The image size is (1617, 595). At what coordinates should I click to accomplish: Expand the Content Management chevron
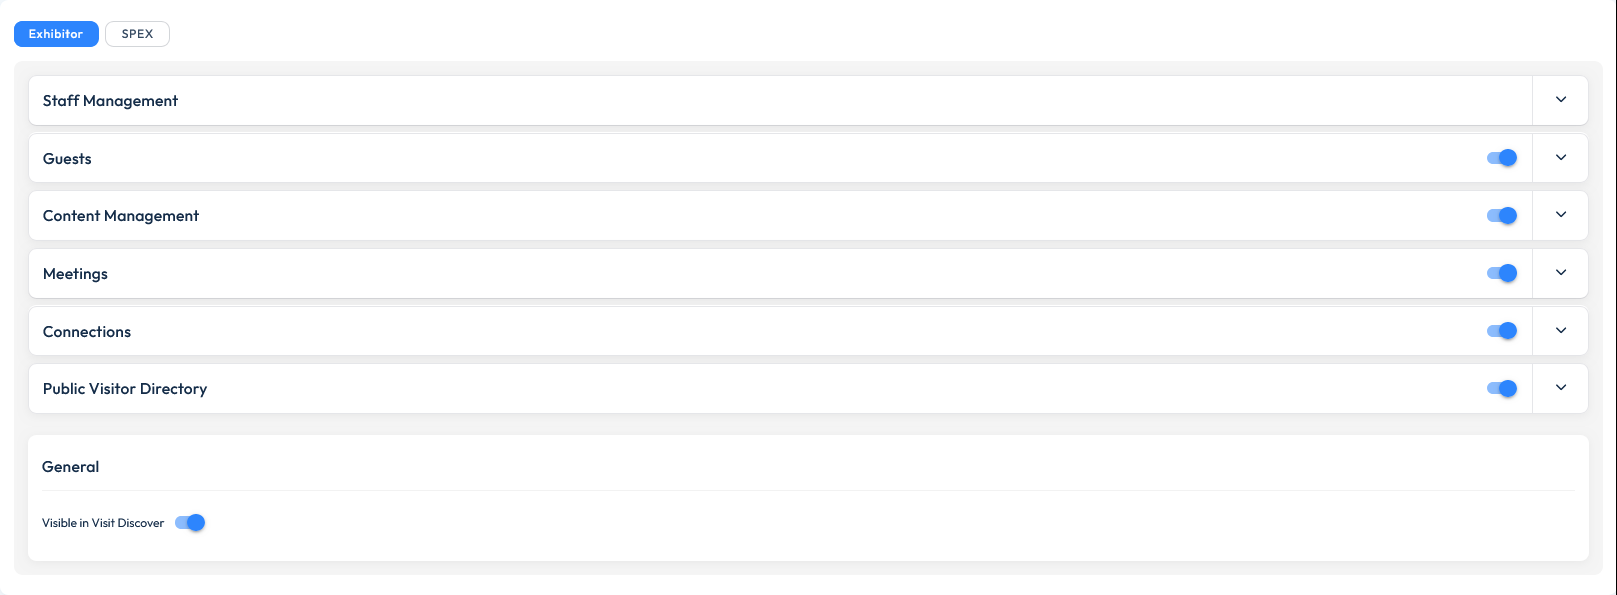click(1560, 215)
